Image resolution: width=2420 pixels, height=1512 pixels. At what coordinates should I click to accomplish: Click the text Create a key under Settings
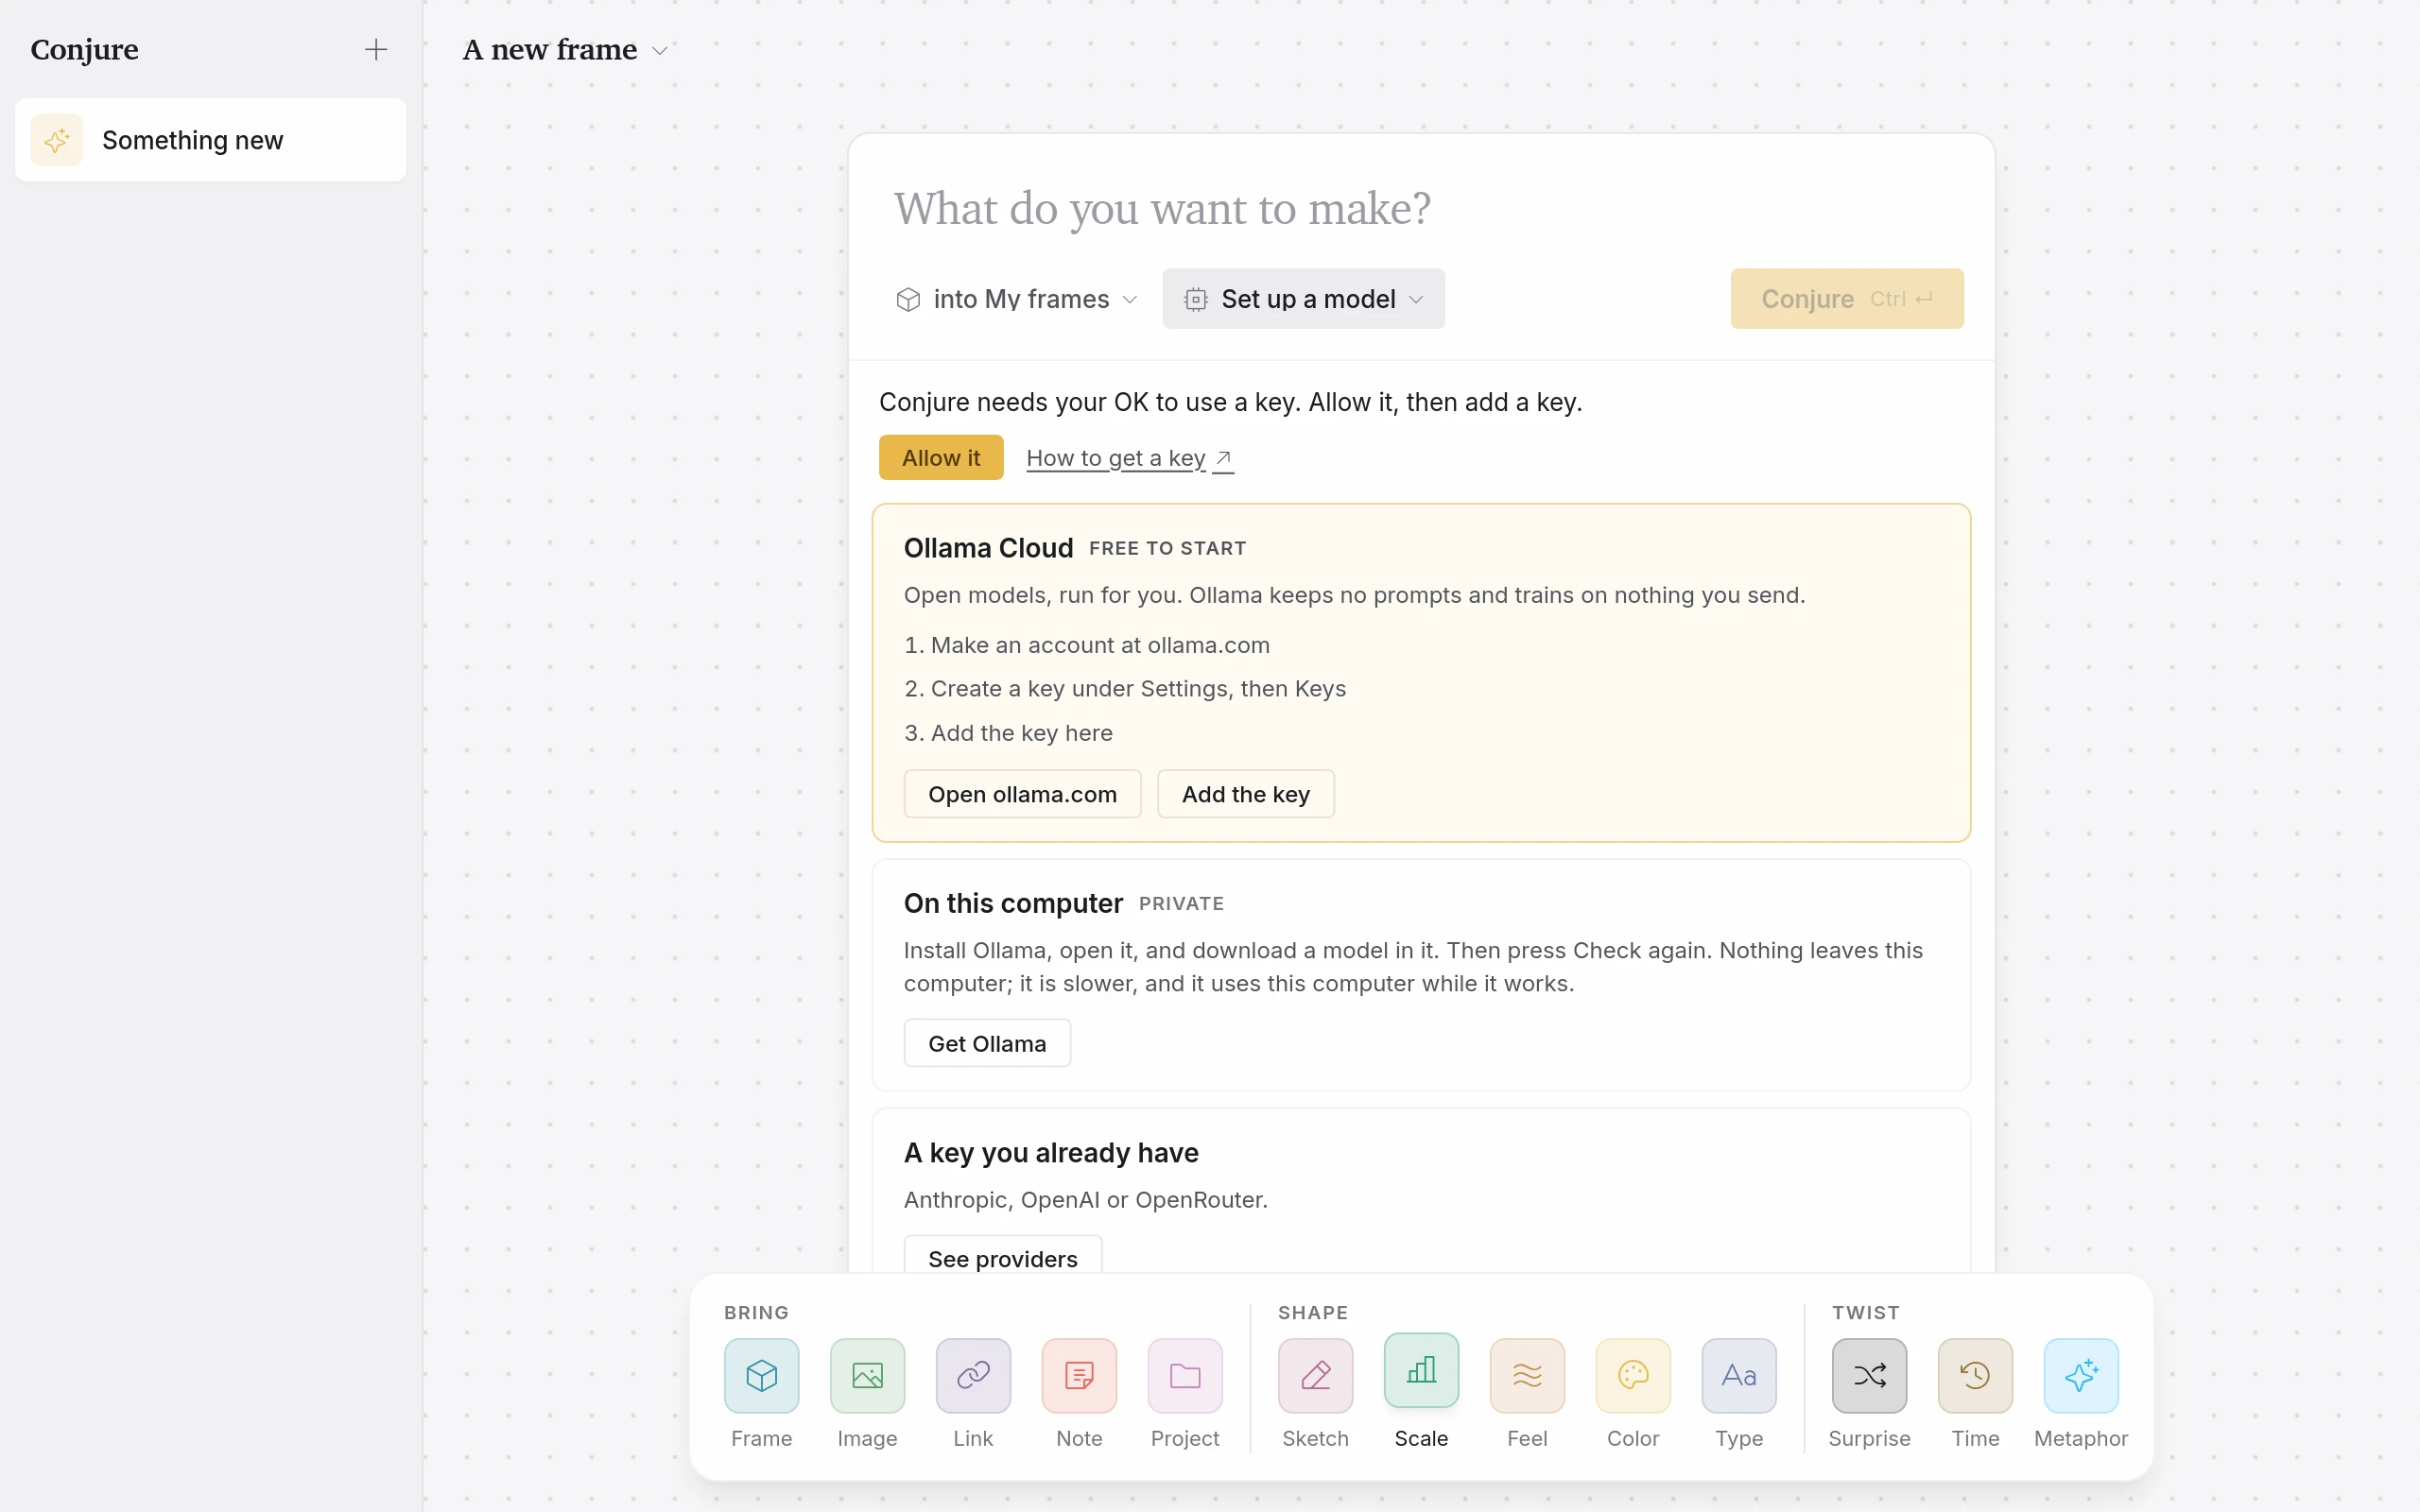[x=1079, y=688]
